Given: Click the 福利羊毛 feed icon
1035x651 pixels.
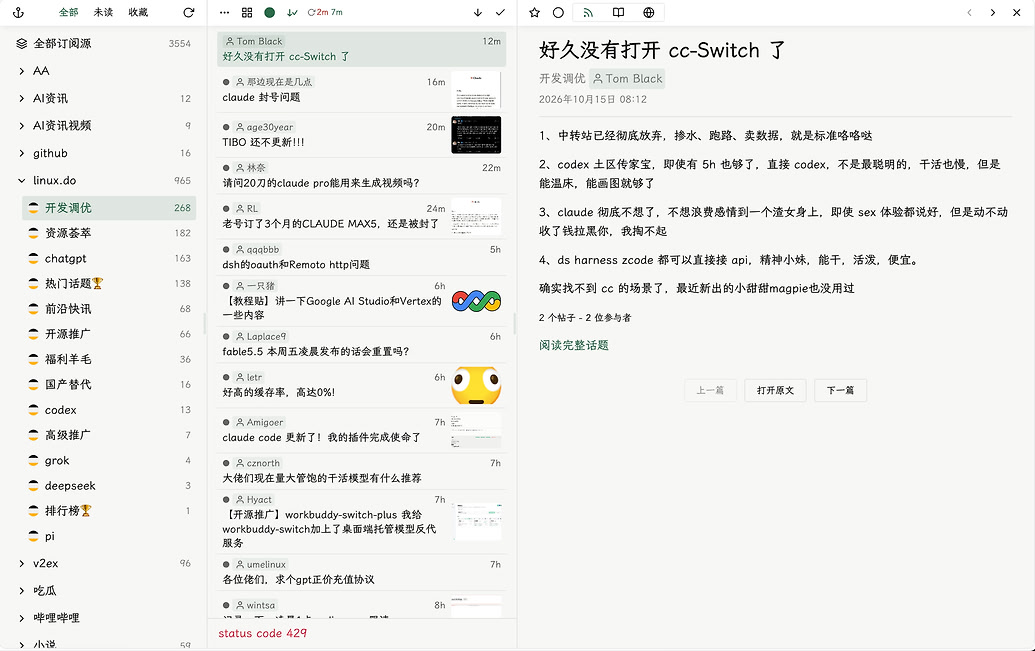Looking at the screenshot, I should pyautogui.click(x=33, y=359).
